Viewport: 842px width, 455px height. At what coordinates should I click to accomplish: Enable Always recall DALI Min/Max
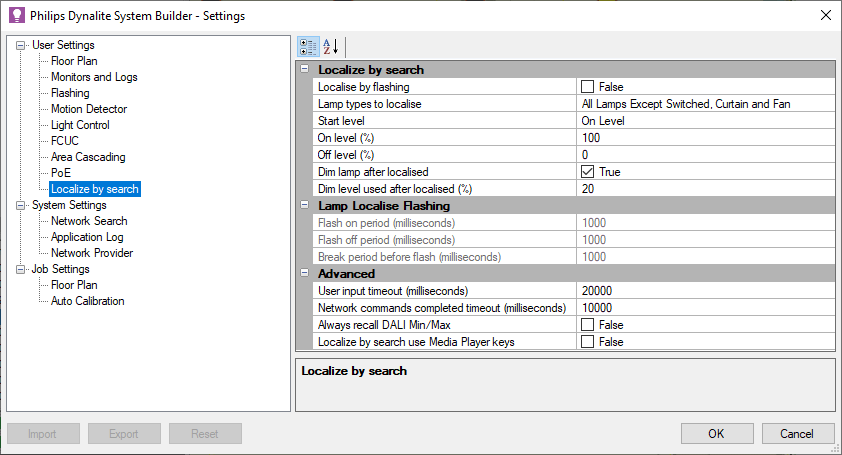click(587, 324)
